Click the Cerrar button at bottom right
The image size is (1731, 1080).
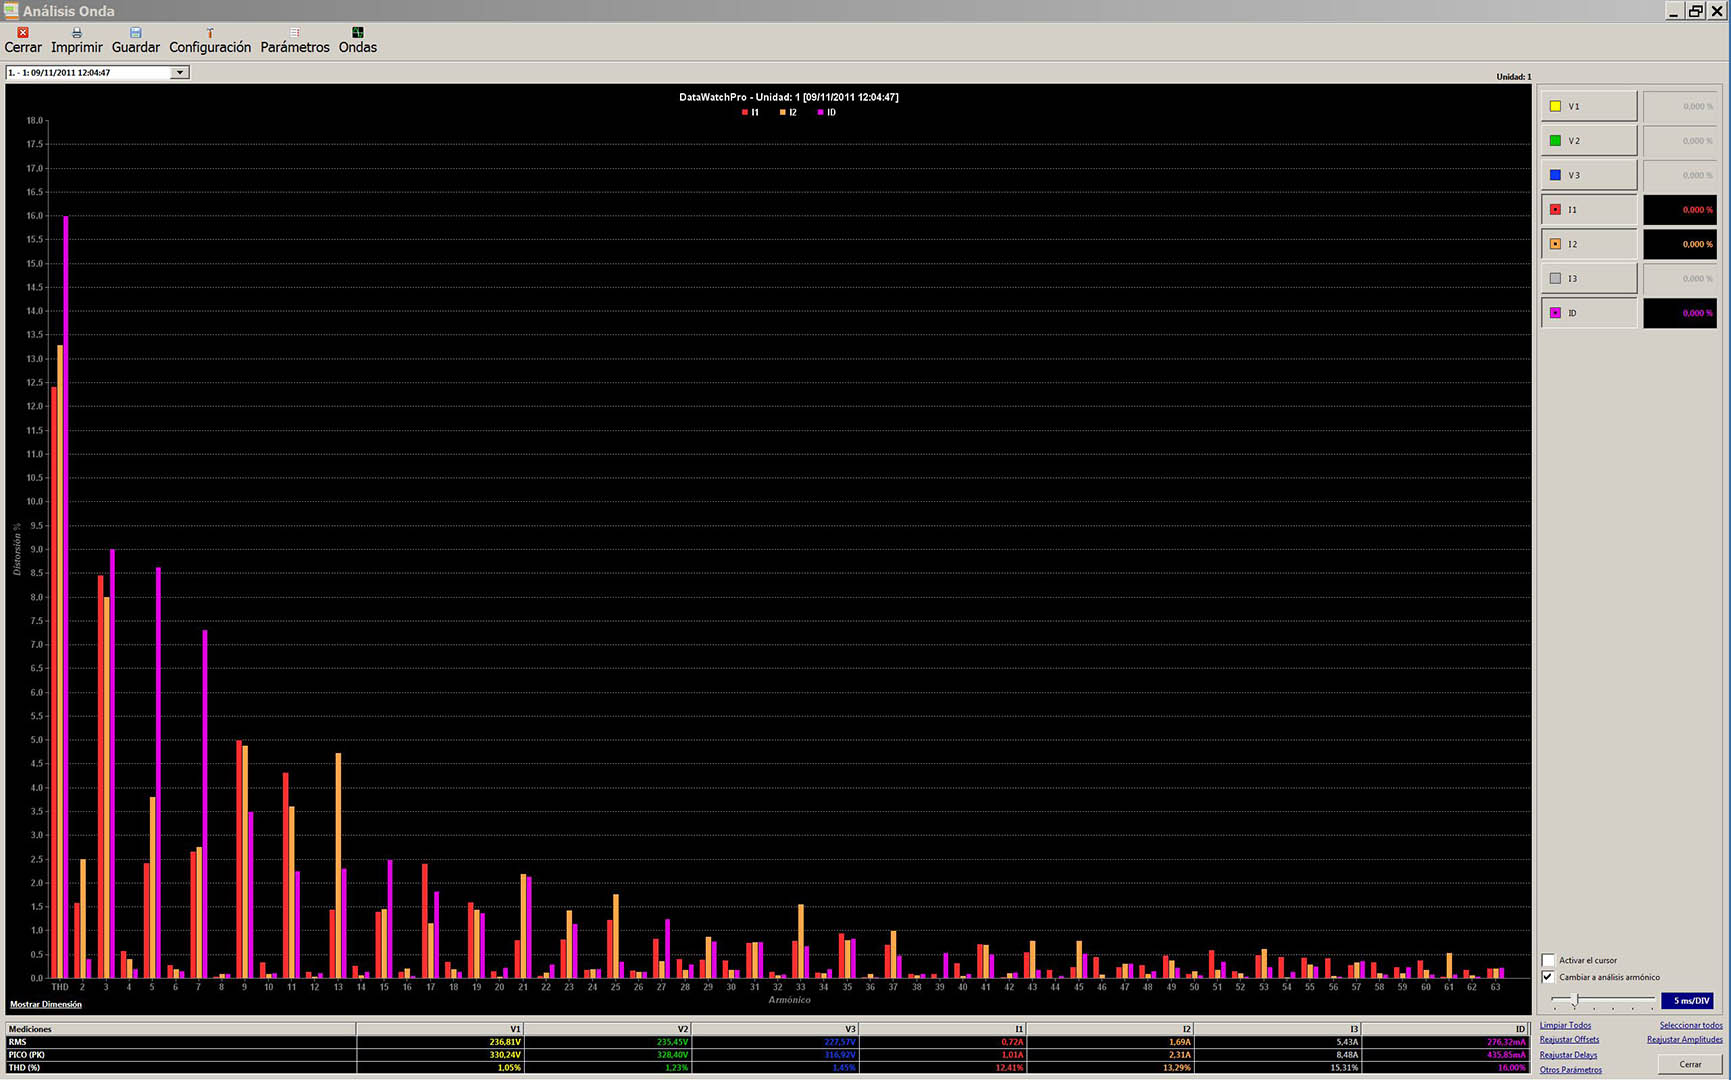tap(1690, 1064)
